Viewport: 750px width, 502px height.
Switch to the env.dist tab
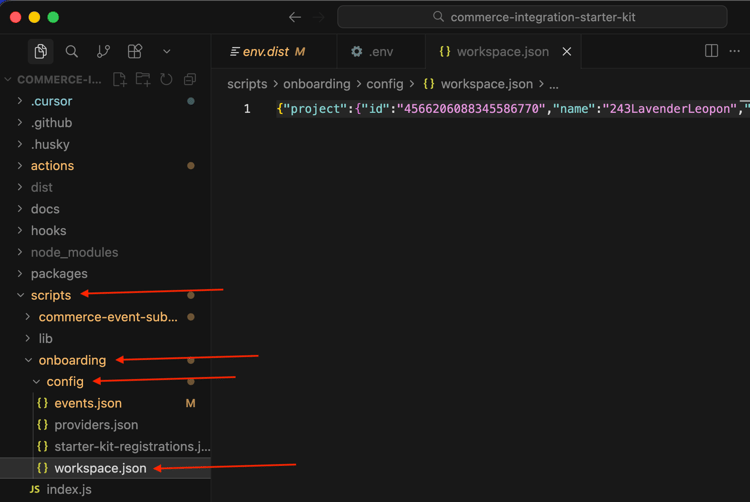click(x=274, y=52)
